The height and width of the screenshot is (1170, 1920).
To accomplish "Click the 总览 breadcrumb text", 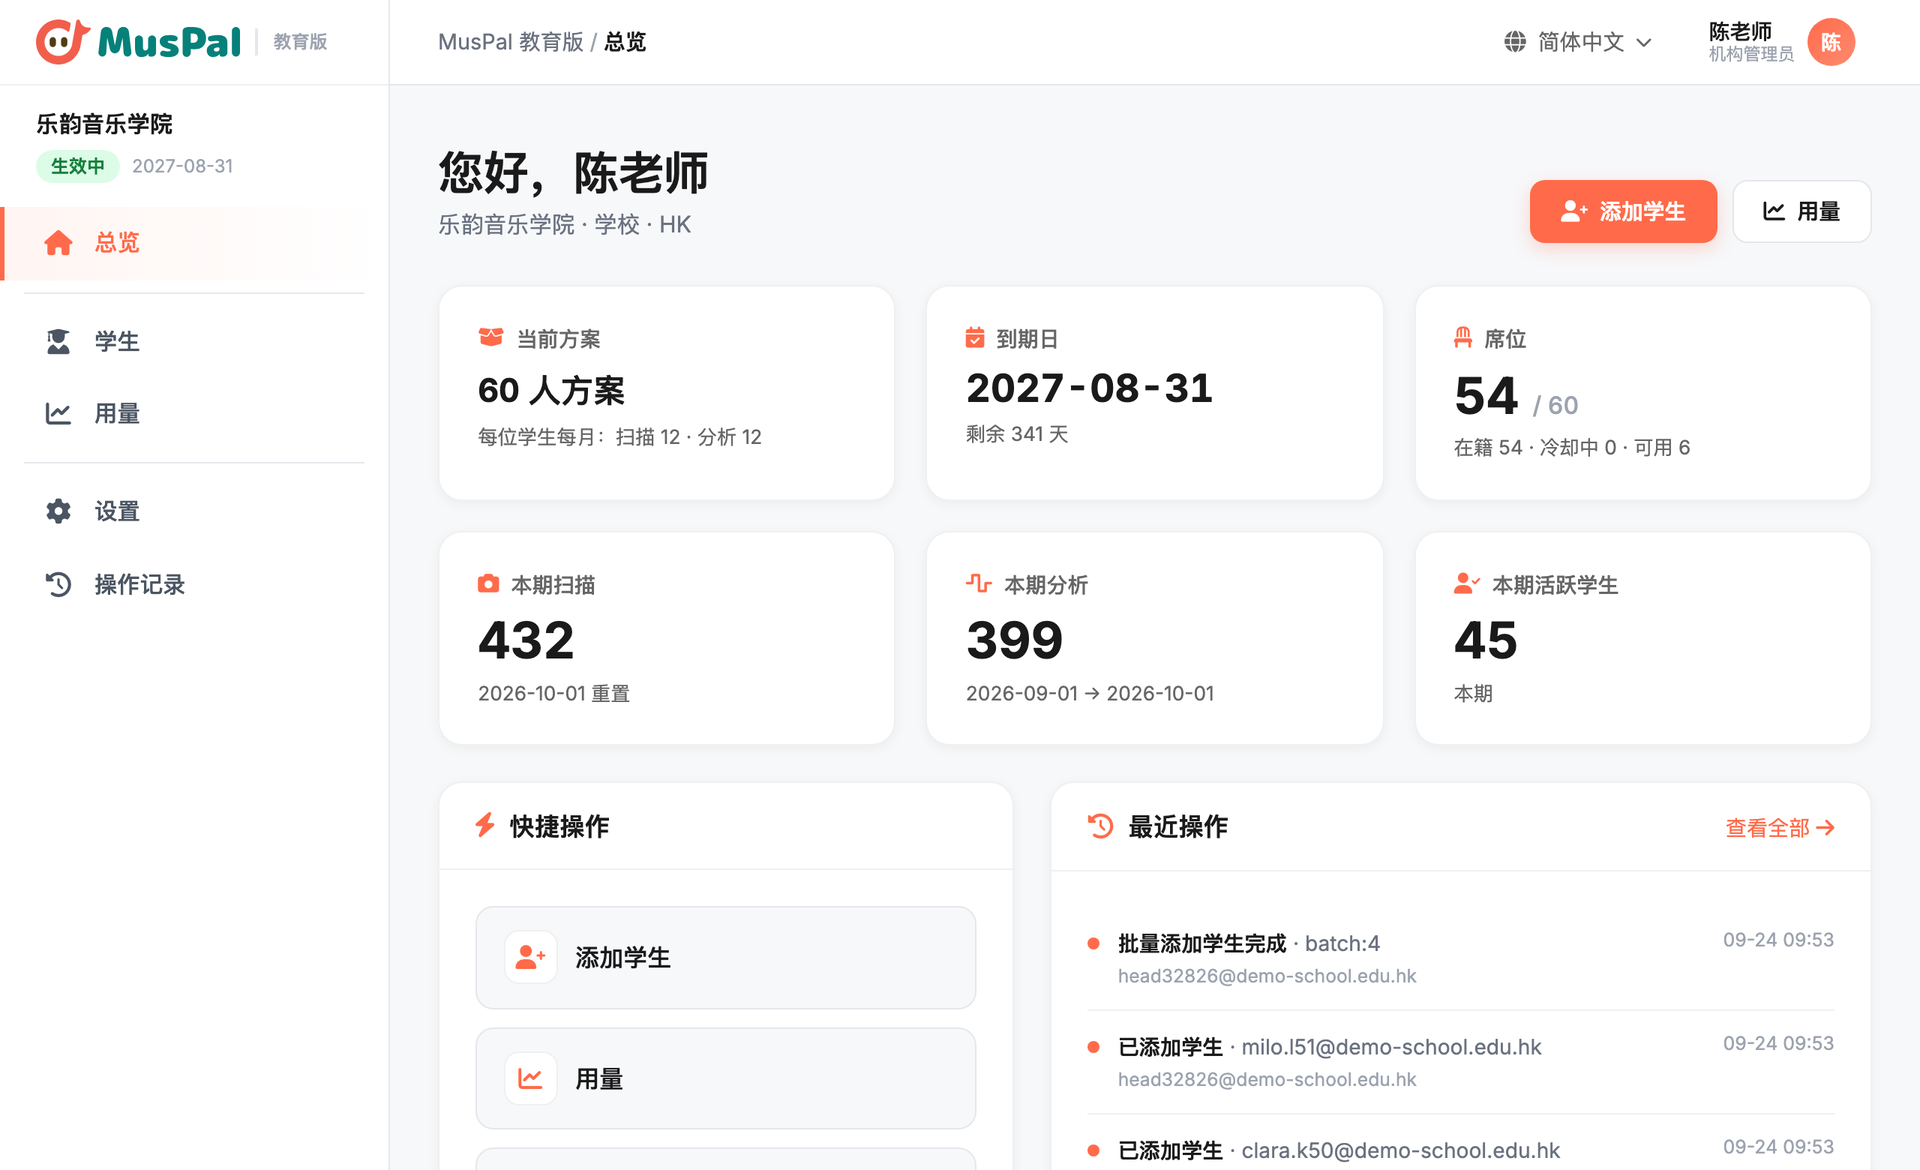I will (625, 42).
